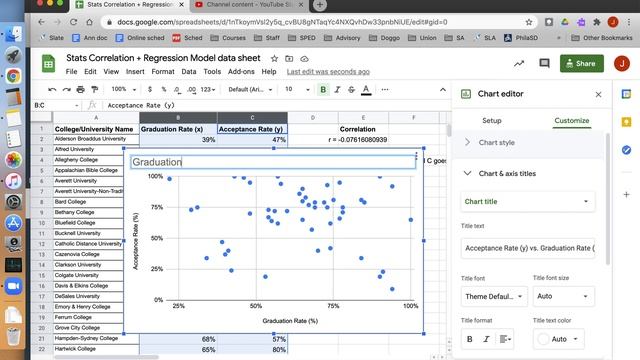The image size is (640, 360).
Task: View the cloud save status icon
Action: (304, 59)
